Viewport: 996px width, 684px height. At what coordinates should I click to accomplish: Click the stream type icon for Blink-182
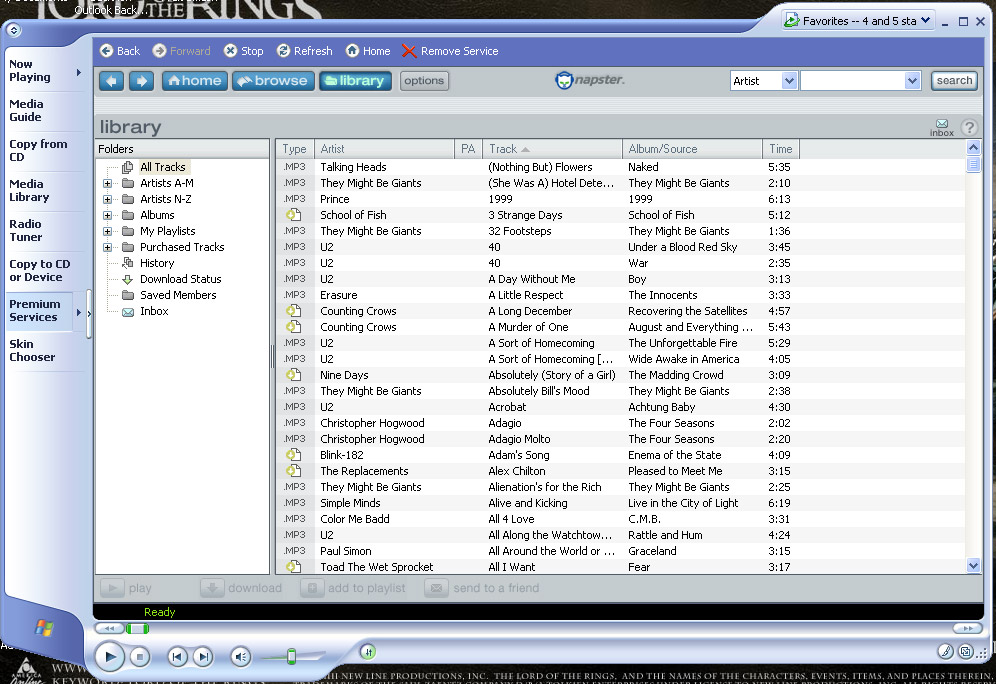point(293,455)
